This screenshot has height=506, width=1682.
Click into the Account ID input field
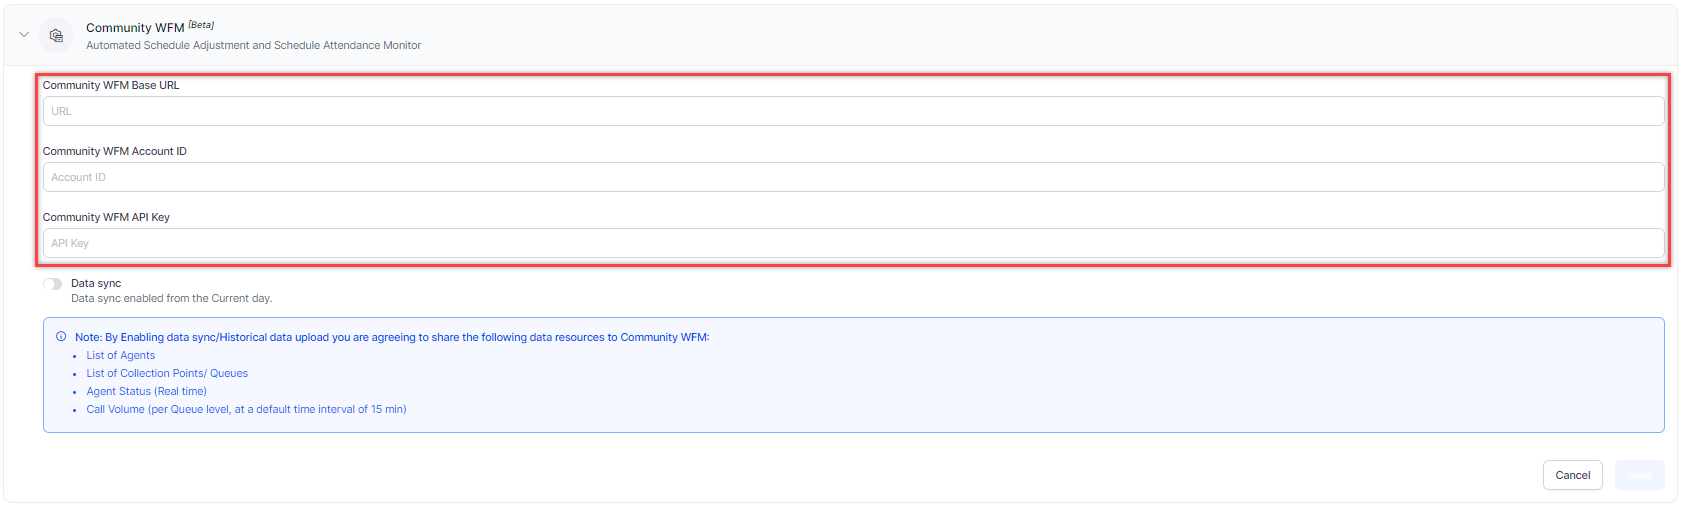click(853, 177)
